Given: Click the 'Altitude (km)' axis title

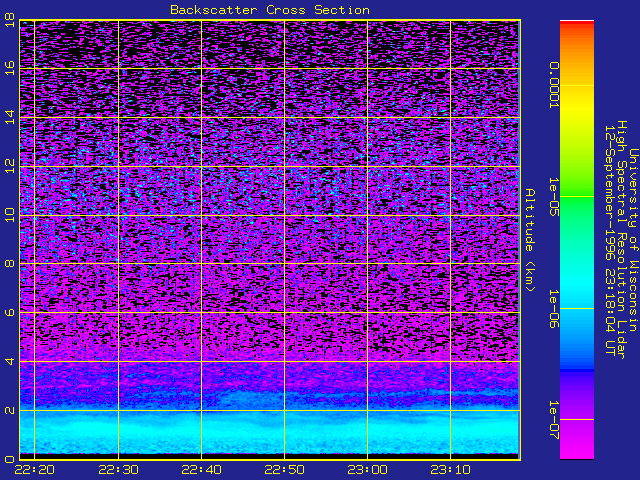Looking at the screenshot, I should 529,240.
